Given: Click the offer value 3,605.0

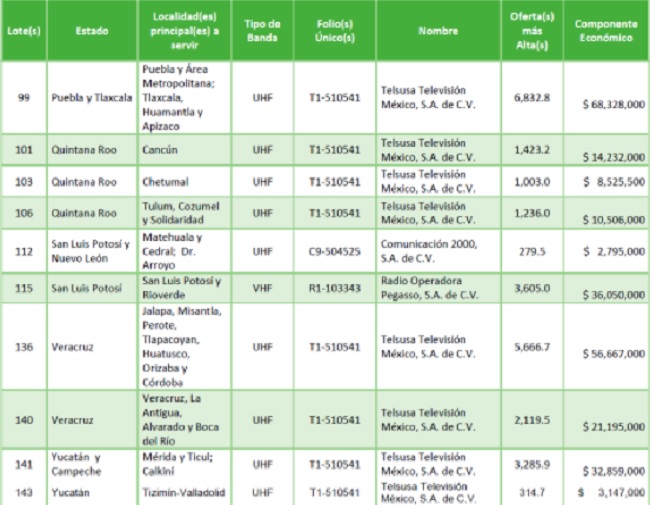Looking at the screenshot, I should click(x=532, y=288).
